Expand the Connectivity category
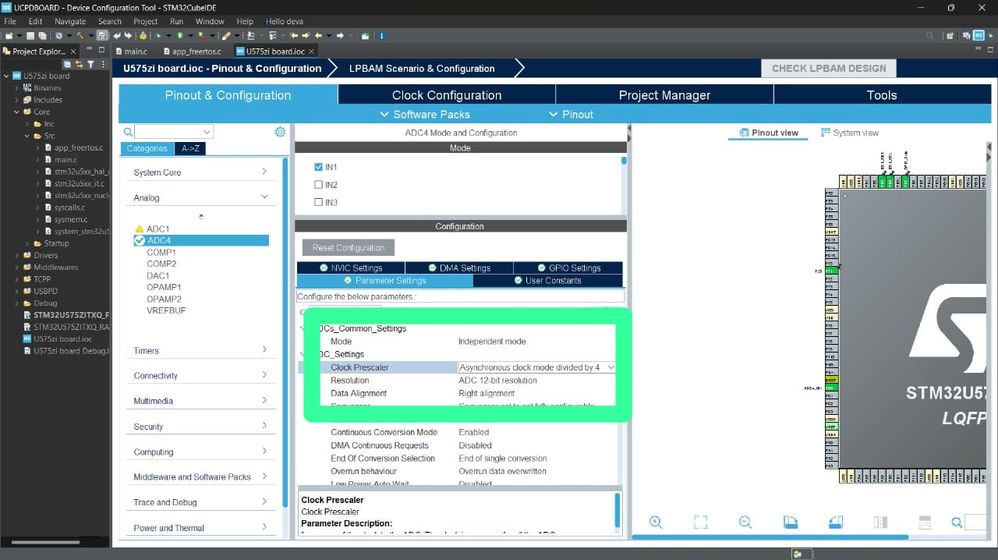Image resolution: width=998 pixels, height=560 pixels. [x=201, y=375]
